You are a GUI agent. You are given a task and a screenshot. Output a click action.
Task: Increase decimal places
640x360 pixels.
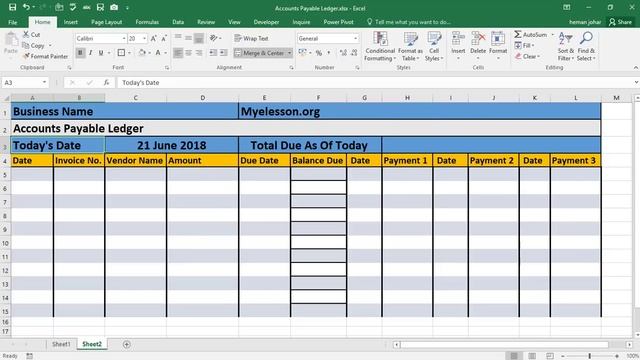click(x=343, y=53)
